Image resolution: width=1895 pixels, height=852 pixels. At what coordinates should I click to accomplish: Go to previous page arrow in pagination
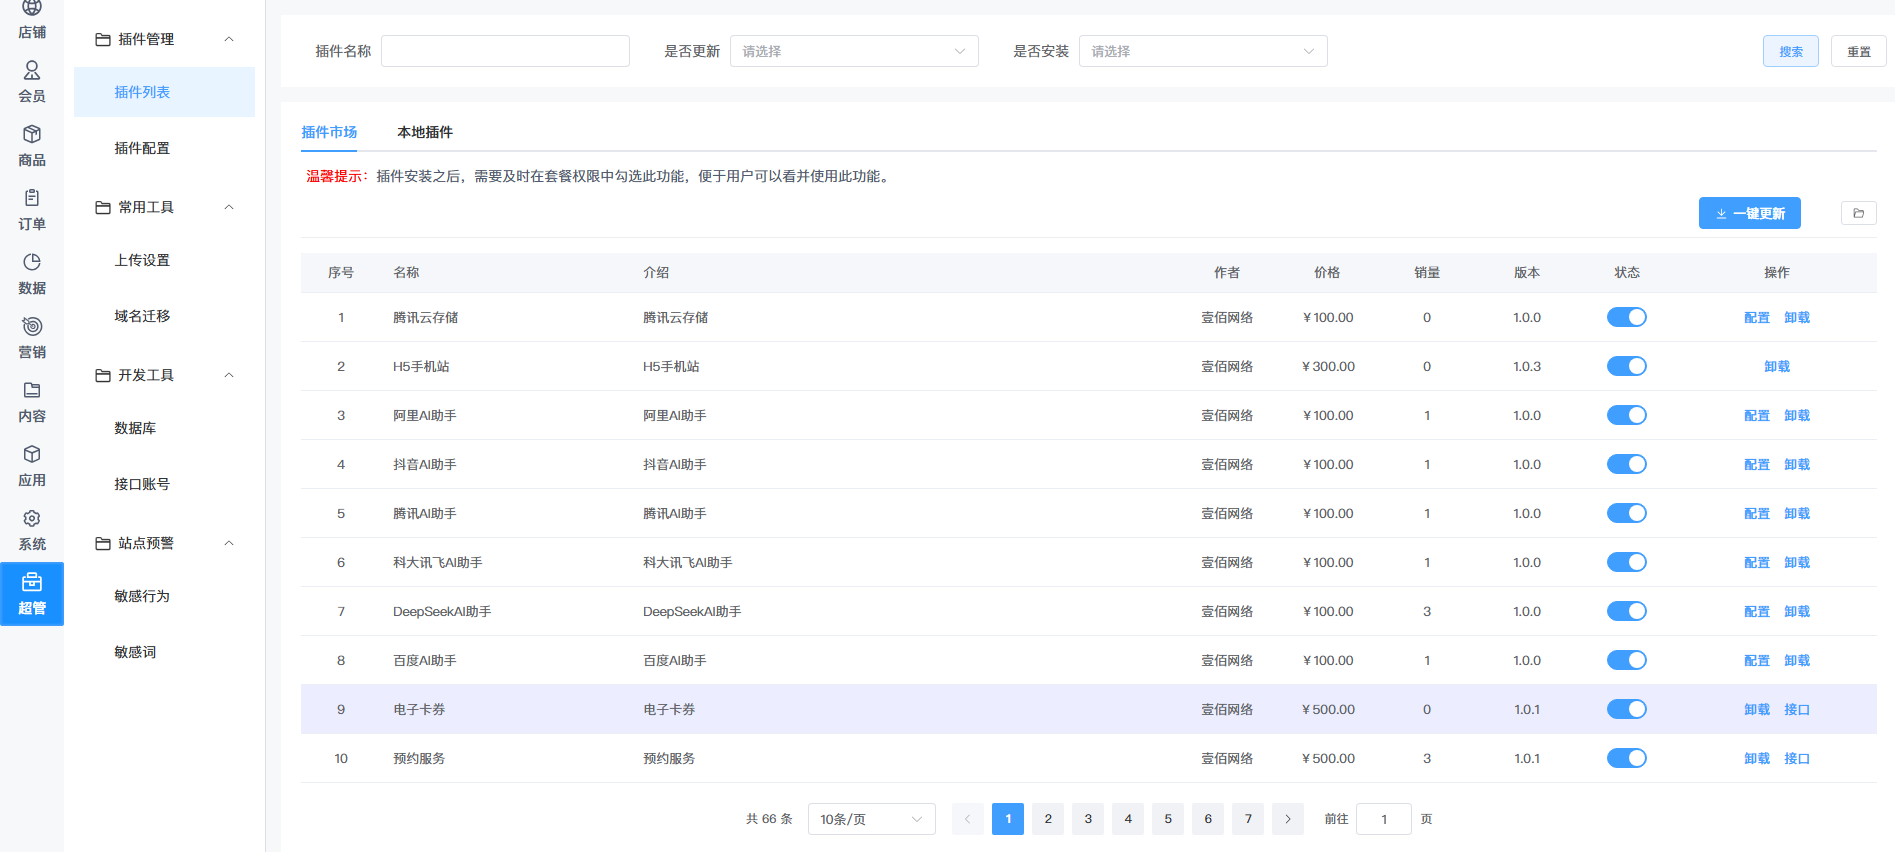tap(968, 819)
